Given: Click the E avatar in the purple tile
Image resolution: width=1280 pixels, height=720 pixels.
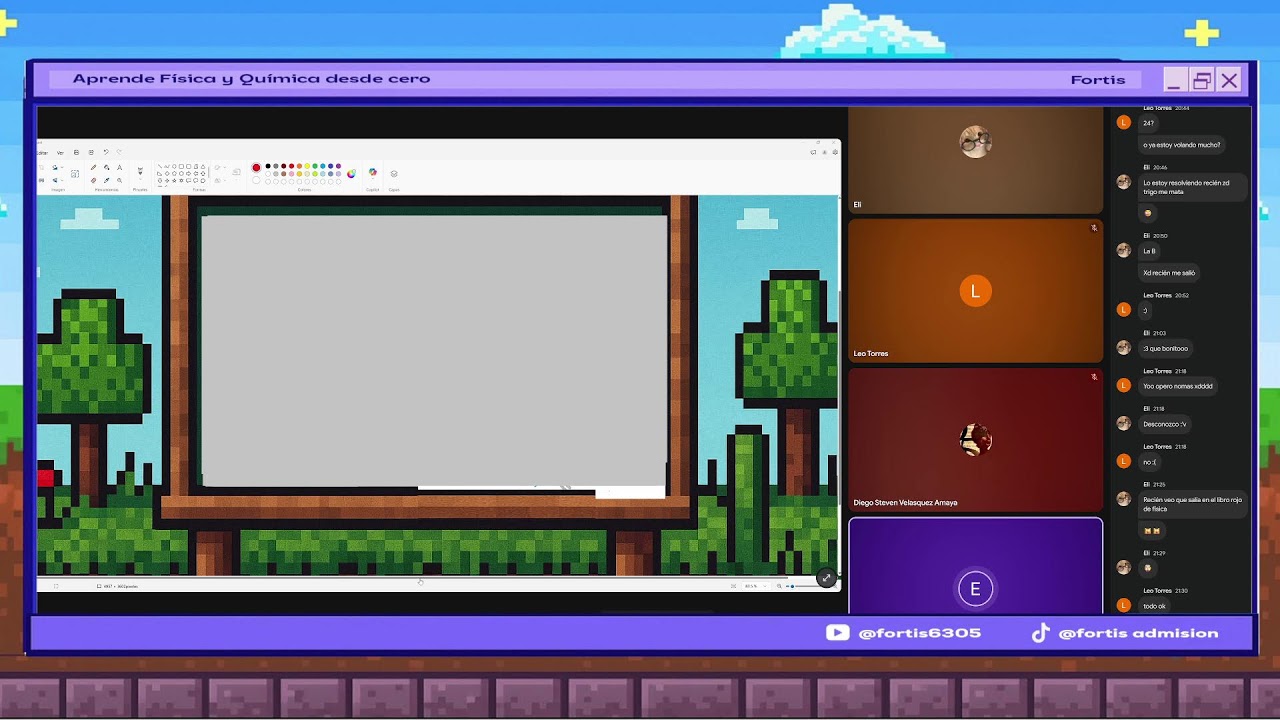Looking at the screenshot, I should (x=975, y=589).
